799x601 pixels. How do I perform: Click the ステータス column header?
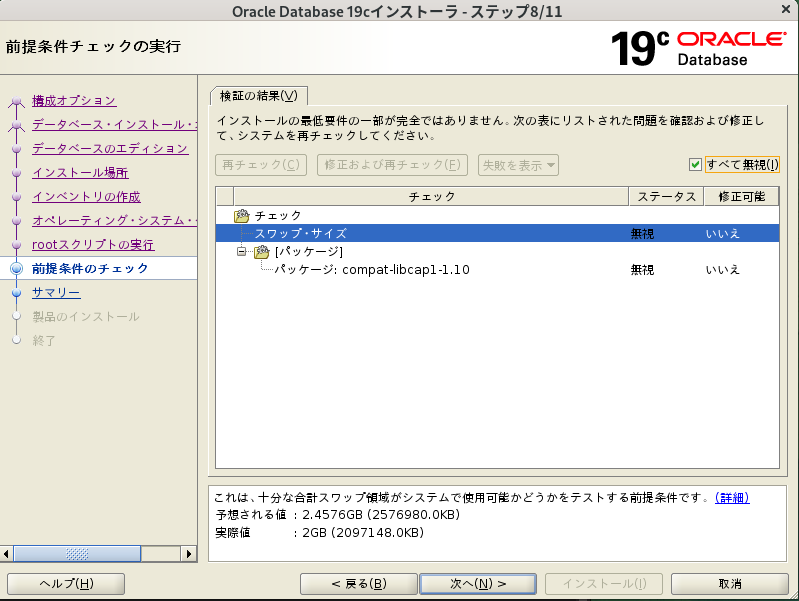point(667,196)
